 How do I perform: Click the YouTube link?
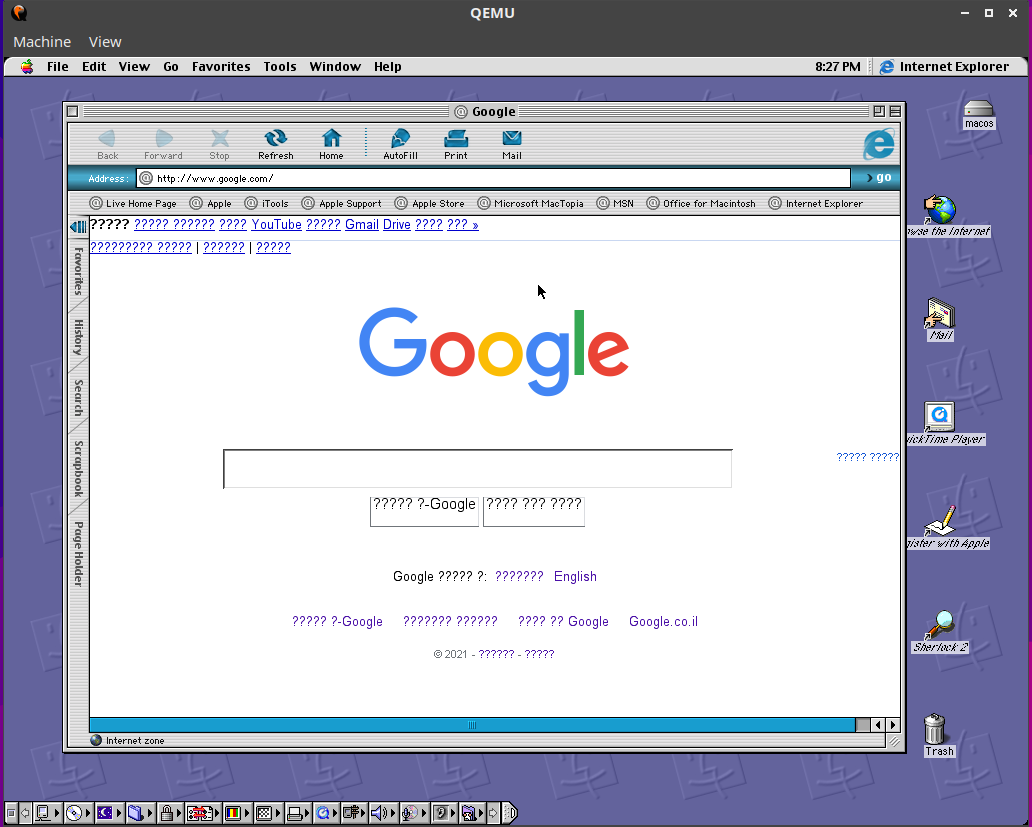(x=276, y=224)
